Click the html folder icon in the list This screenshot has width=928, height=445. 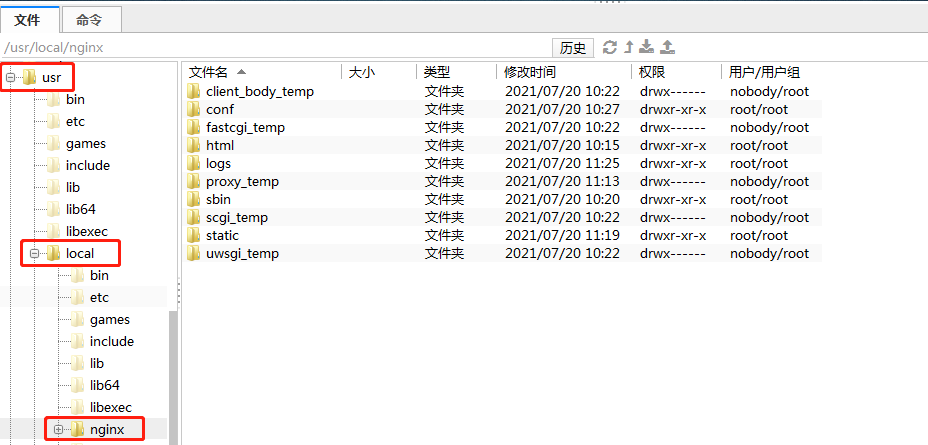click(194, 145)
